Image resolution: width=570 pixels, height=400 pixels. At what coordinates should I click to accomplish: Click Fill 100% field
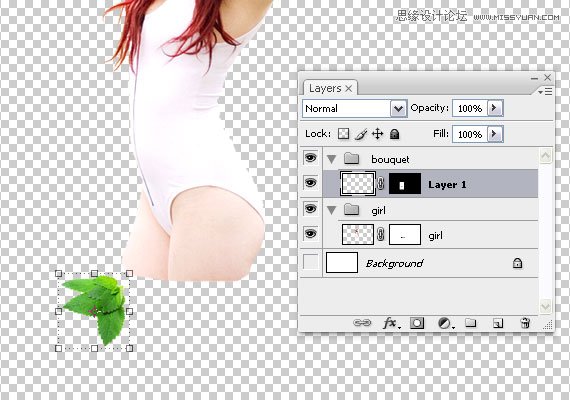click(x=470, y=134)
